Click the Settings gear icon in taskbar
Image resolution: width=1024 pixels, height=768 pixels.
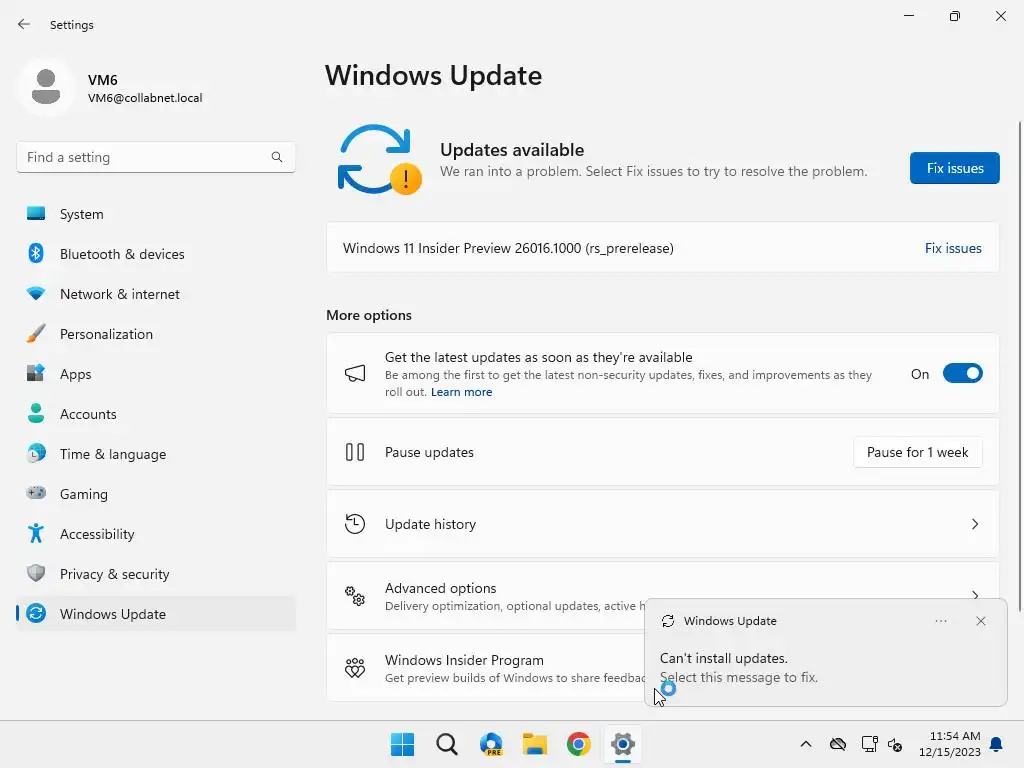623,744
